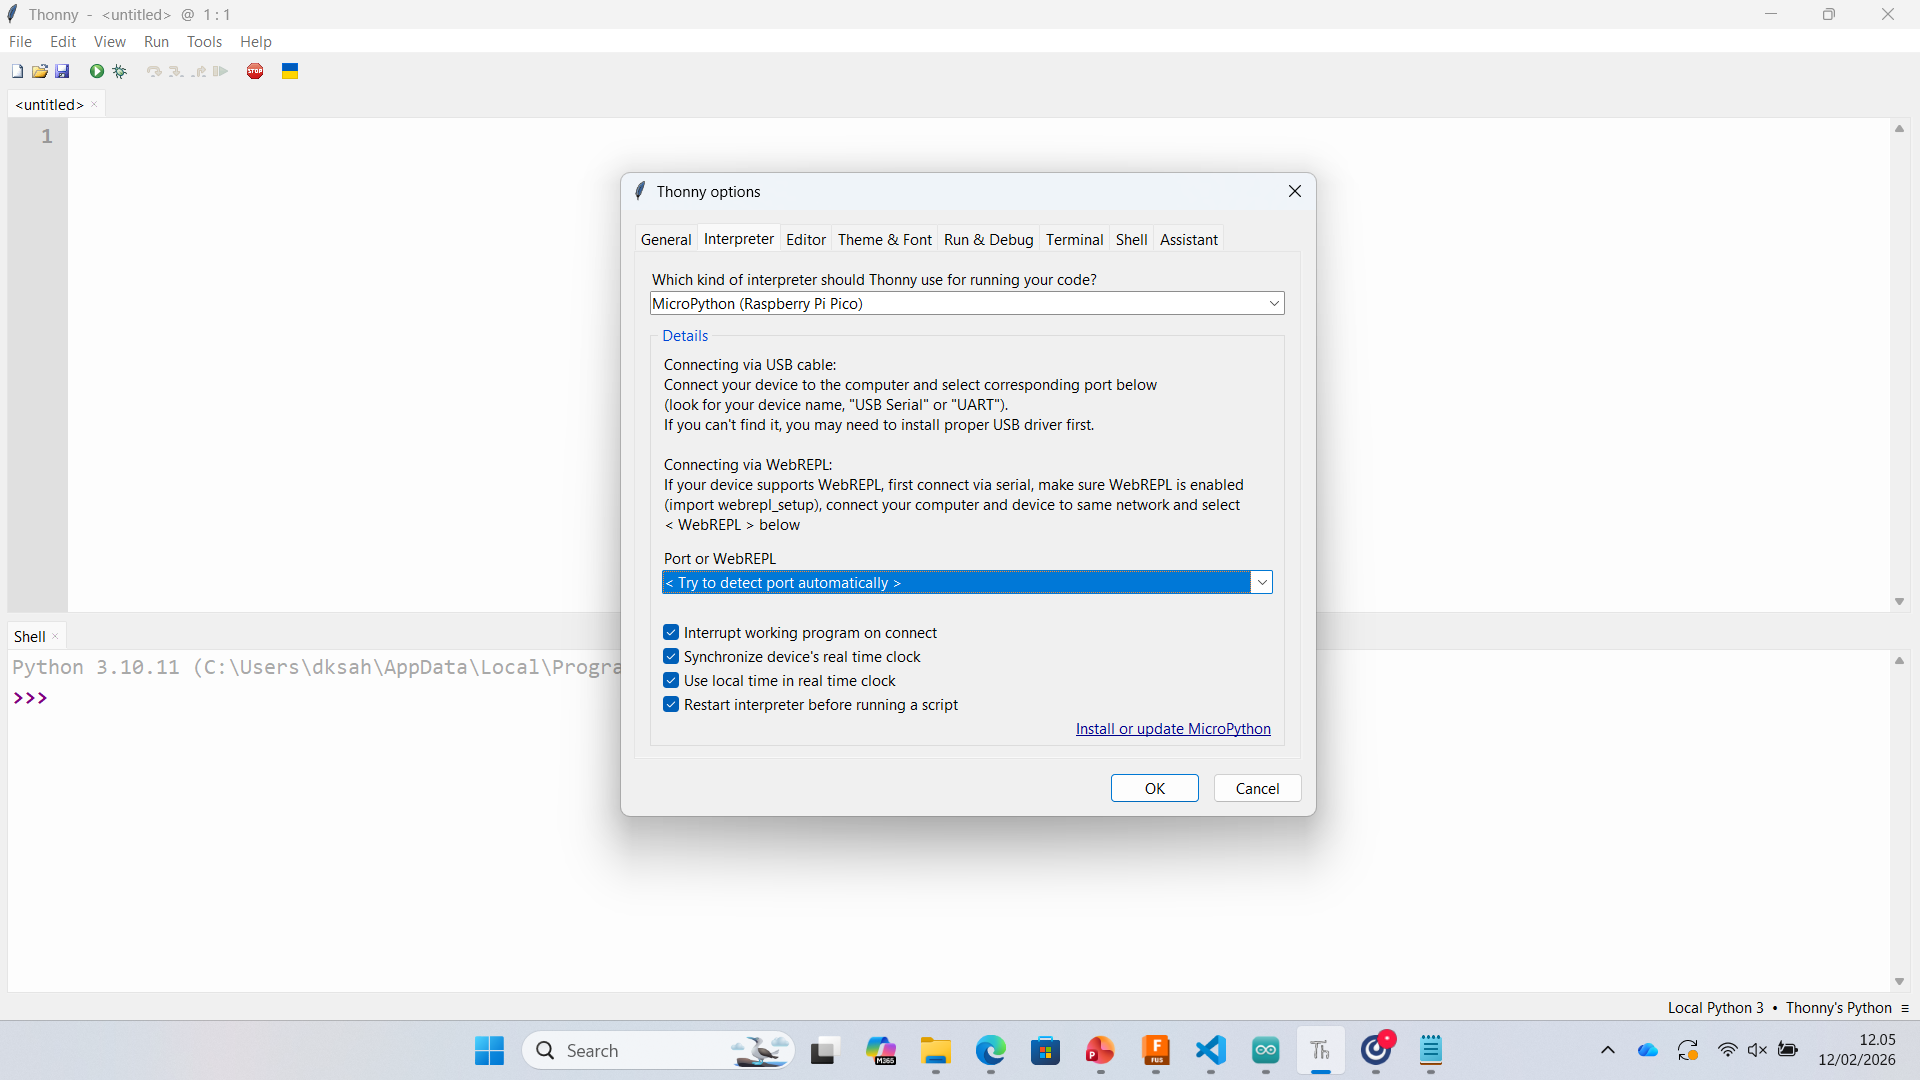Click the Save floppy disk icon
This screenshot has height=1080, width=1920.
62,71
